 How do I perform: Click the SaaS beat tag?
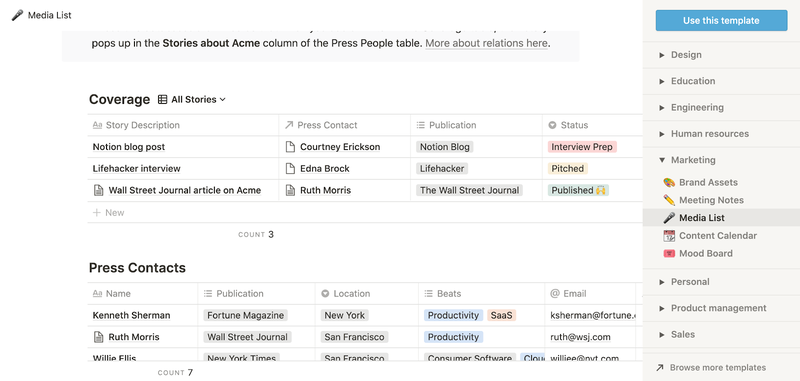pos(502,315)
